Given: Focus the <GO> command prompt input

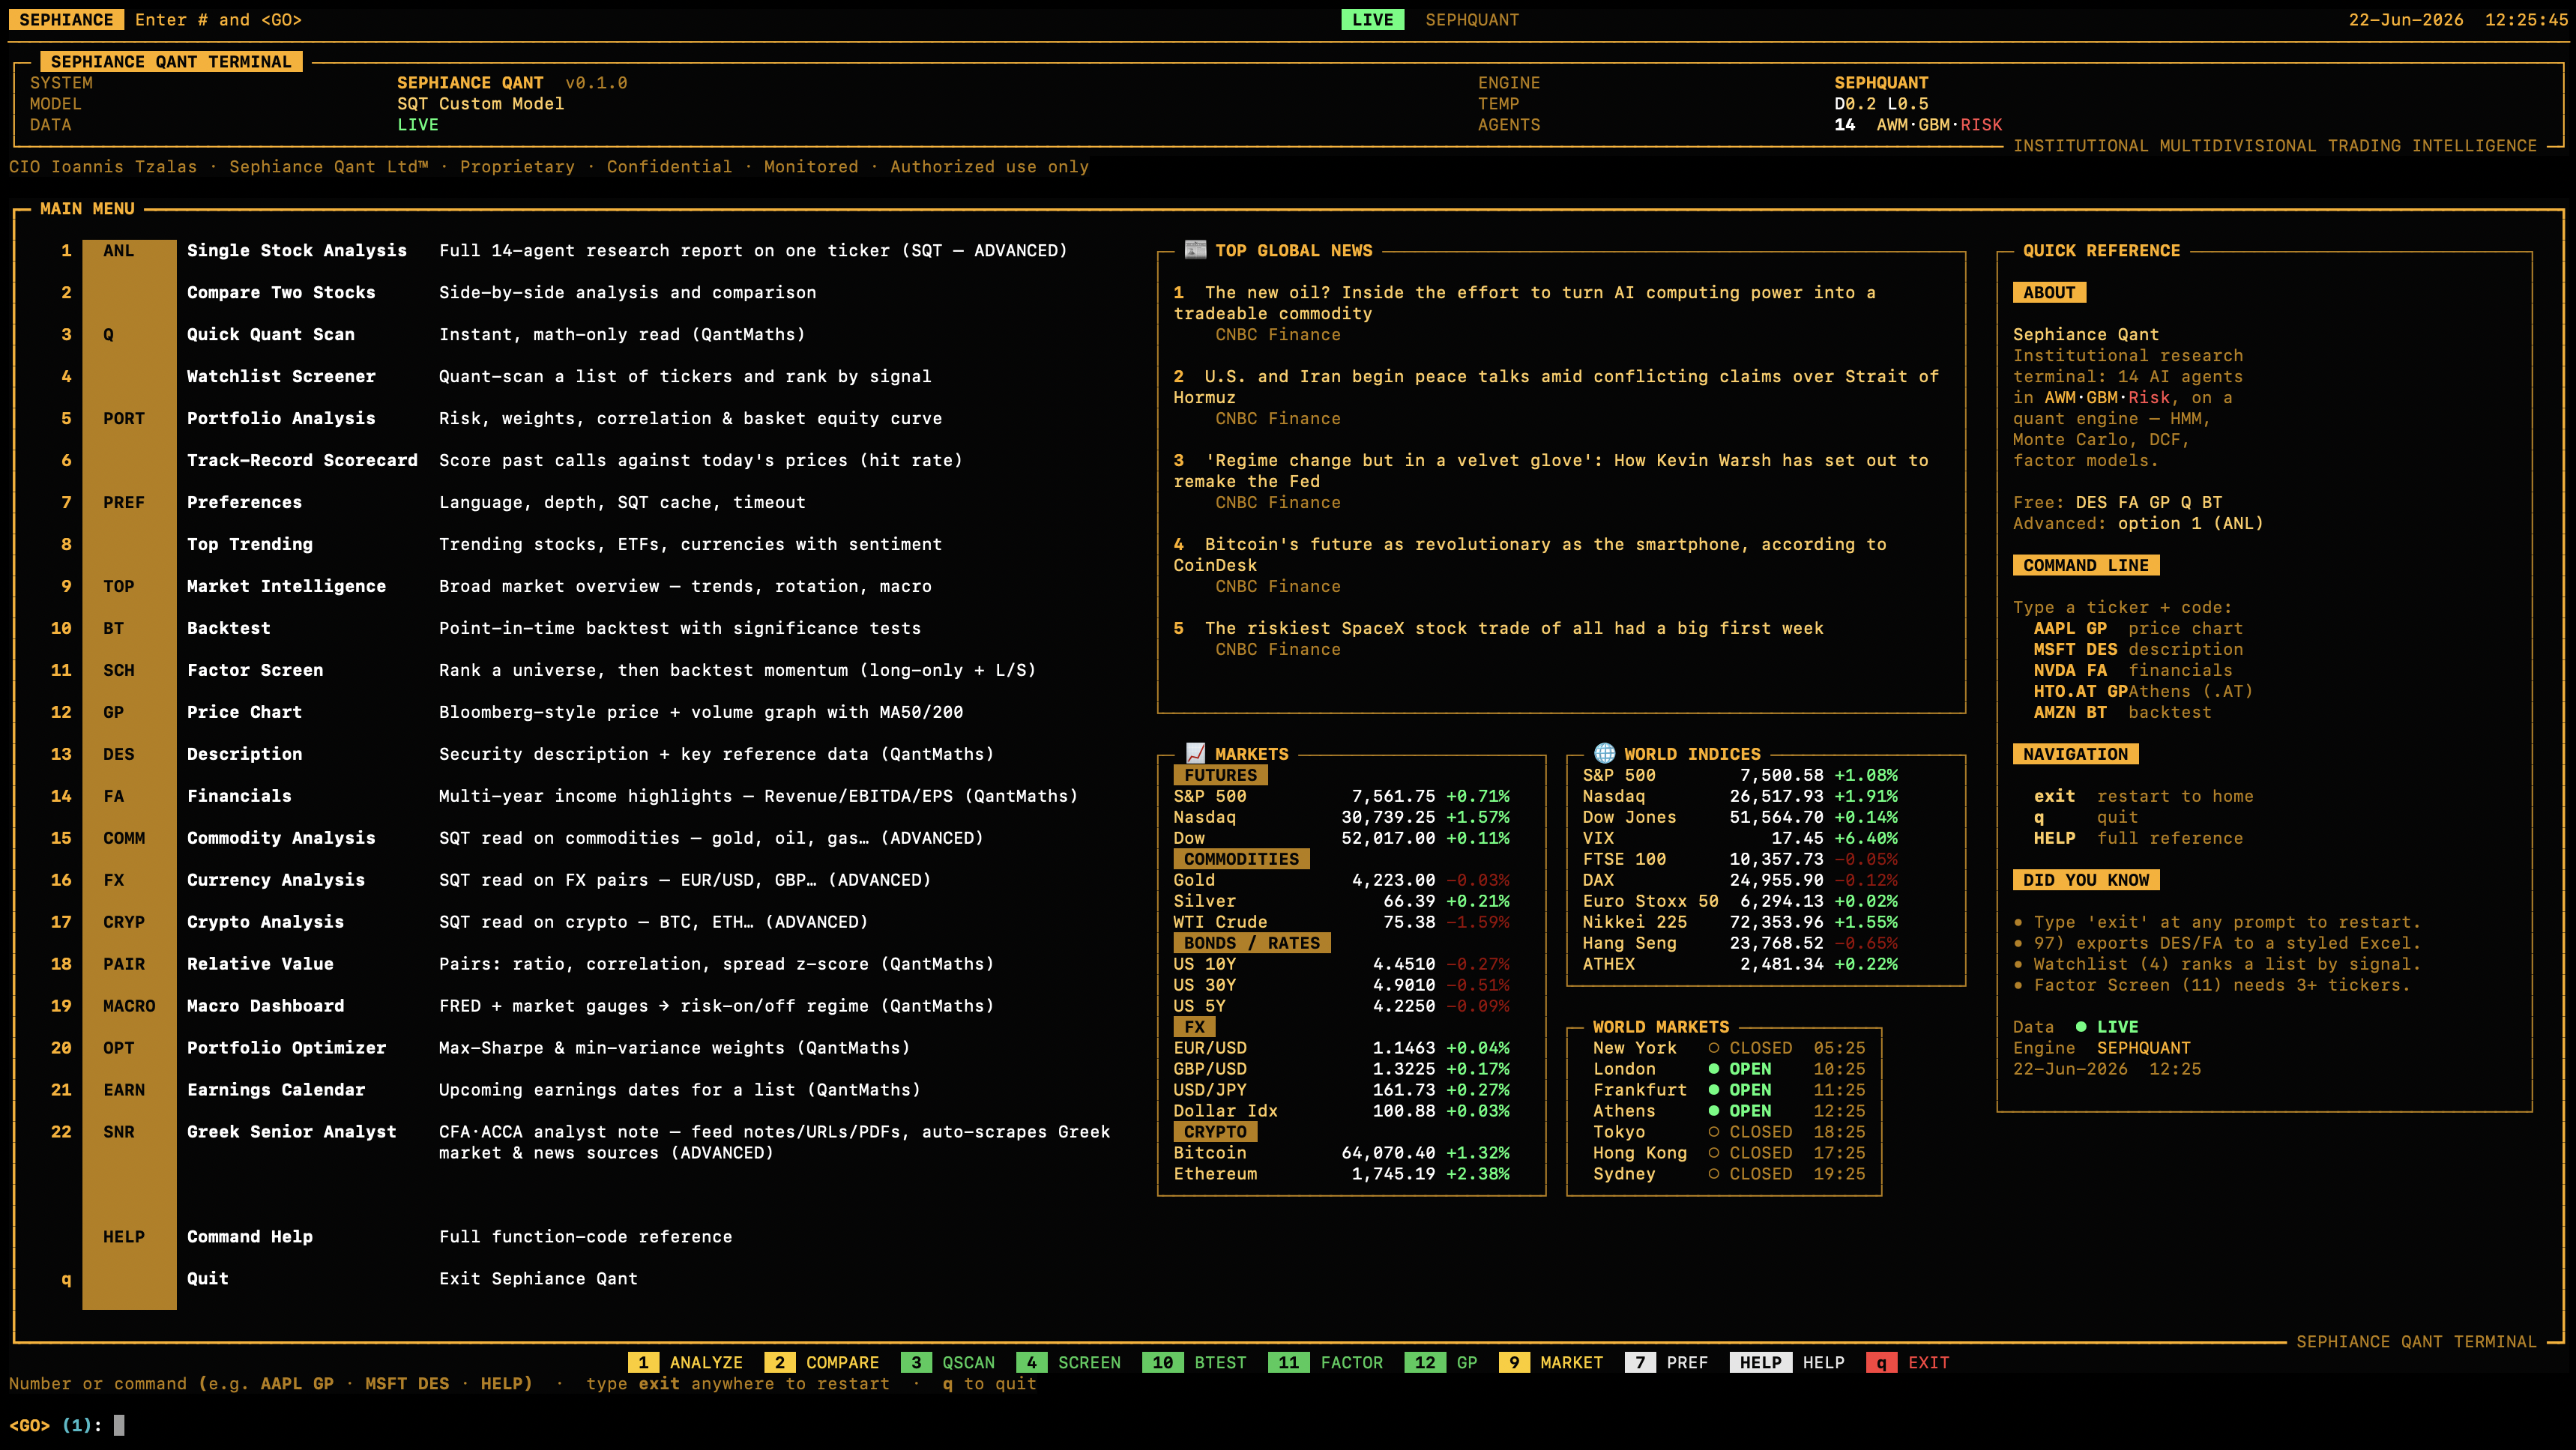Looking at the screenshot, I should point(119,1425).
